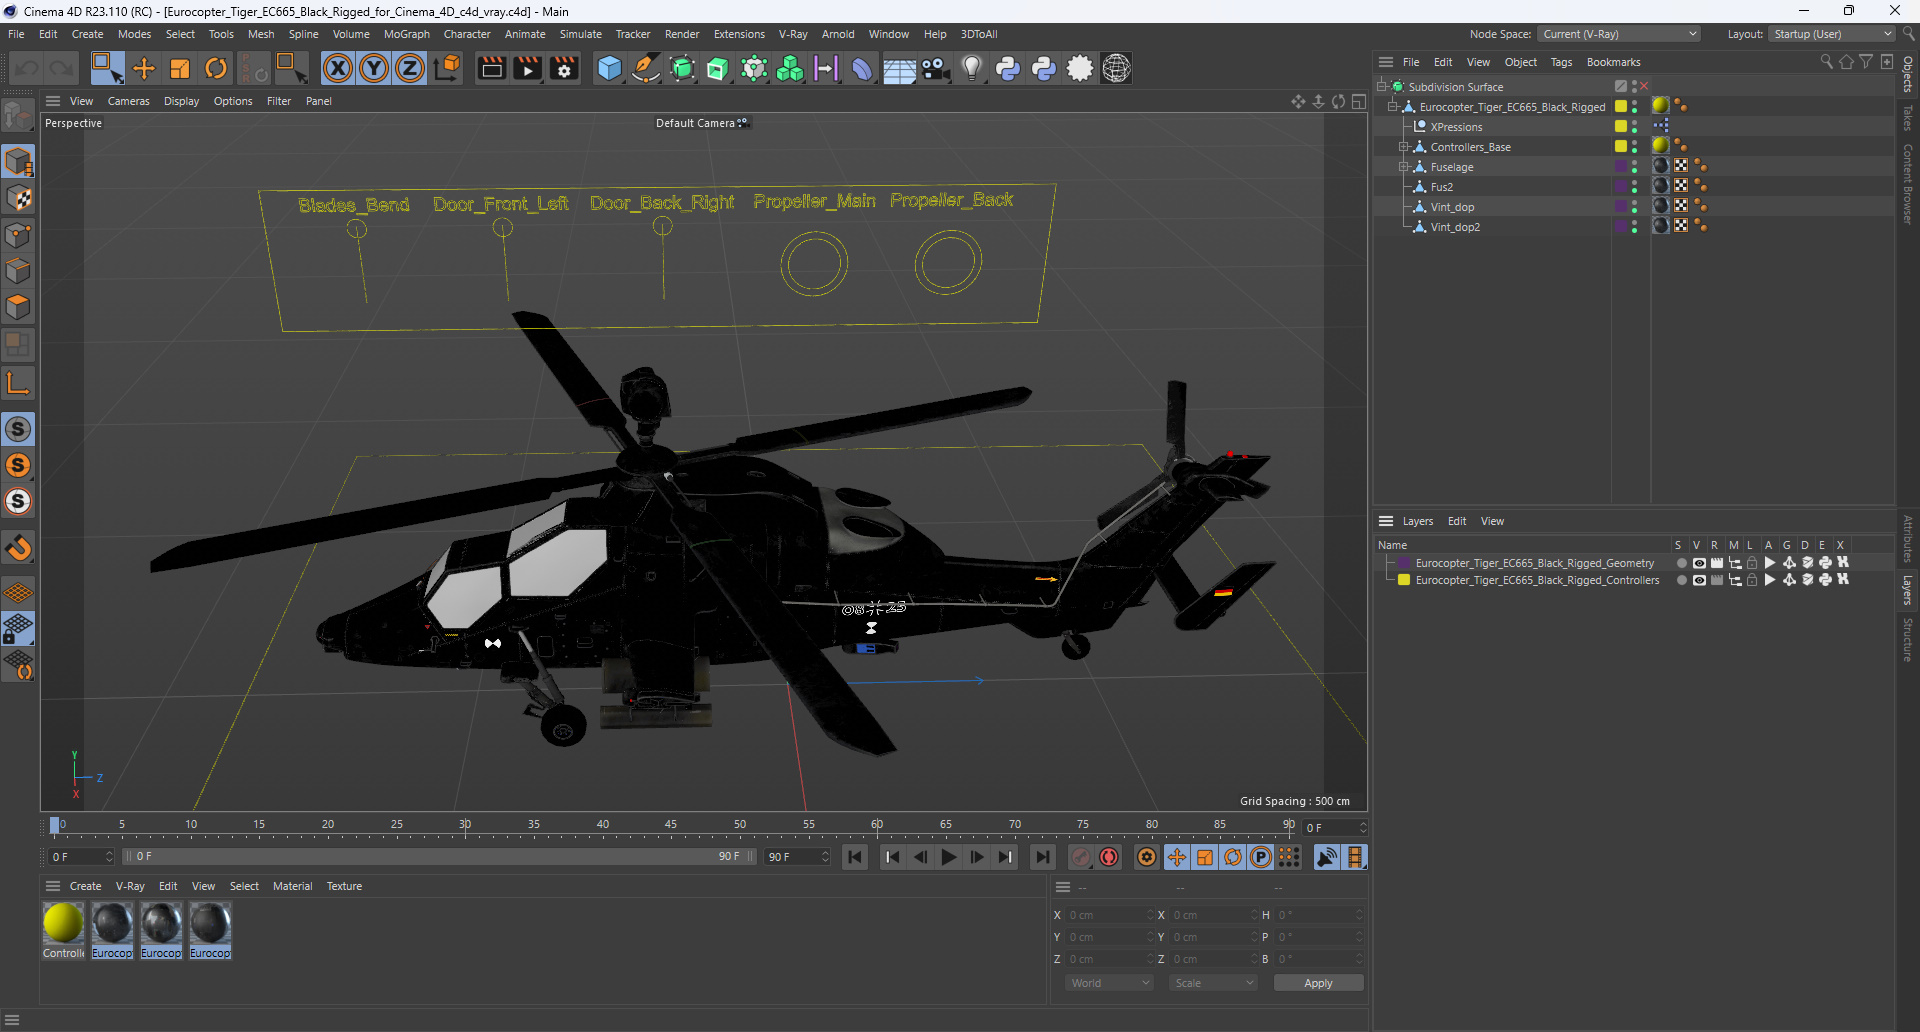
Task: Toggle Position keyframe recording icon
Action: (x=1177, y=857)
